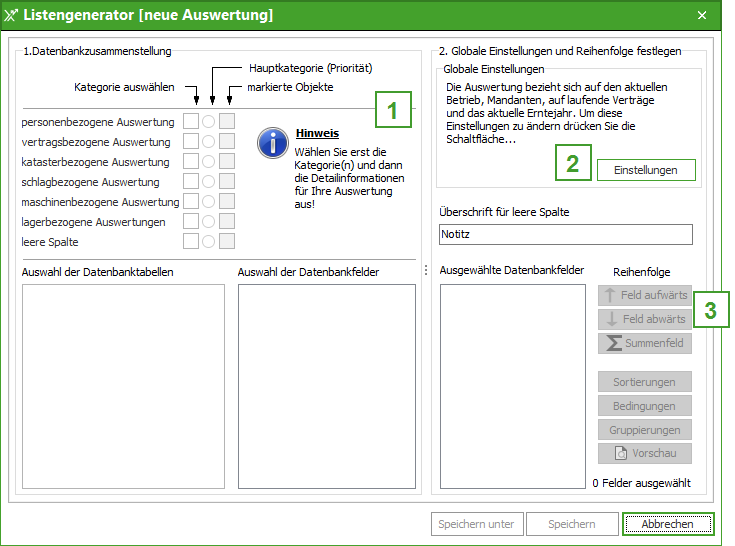Toggle markierte Objekte for maschinenbezogene Auswertung
This screenshot has height=546, width=735.
pos(227,202)
